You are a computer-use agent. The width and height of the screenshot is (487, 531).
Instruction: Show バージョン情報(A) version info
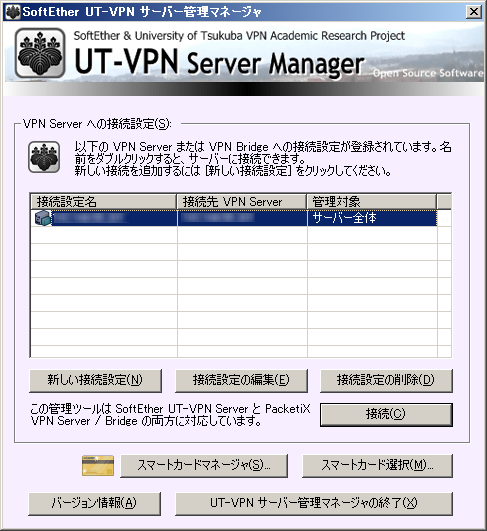click(94, 504)
